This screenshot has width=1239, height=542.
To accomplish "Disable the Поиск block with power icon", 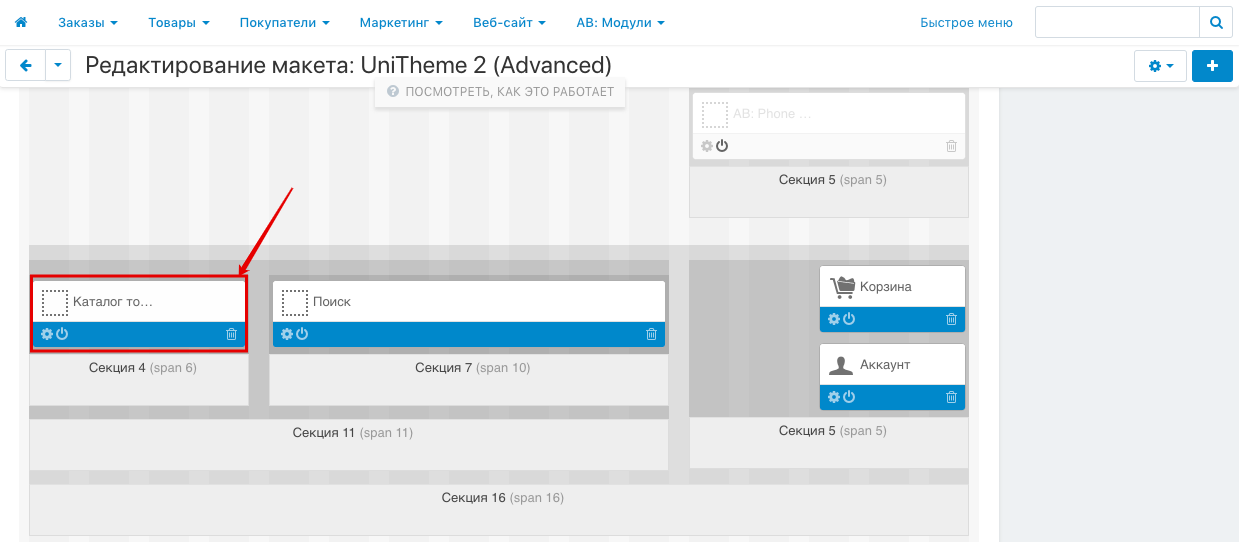I will point(302,334).
